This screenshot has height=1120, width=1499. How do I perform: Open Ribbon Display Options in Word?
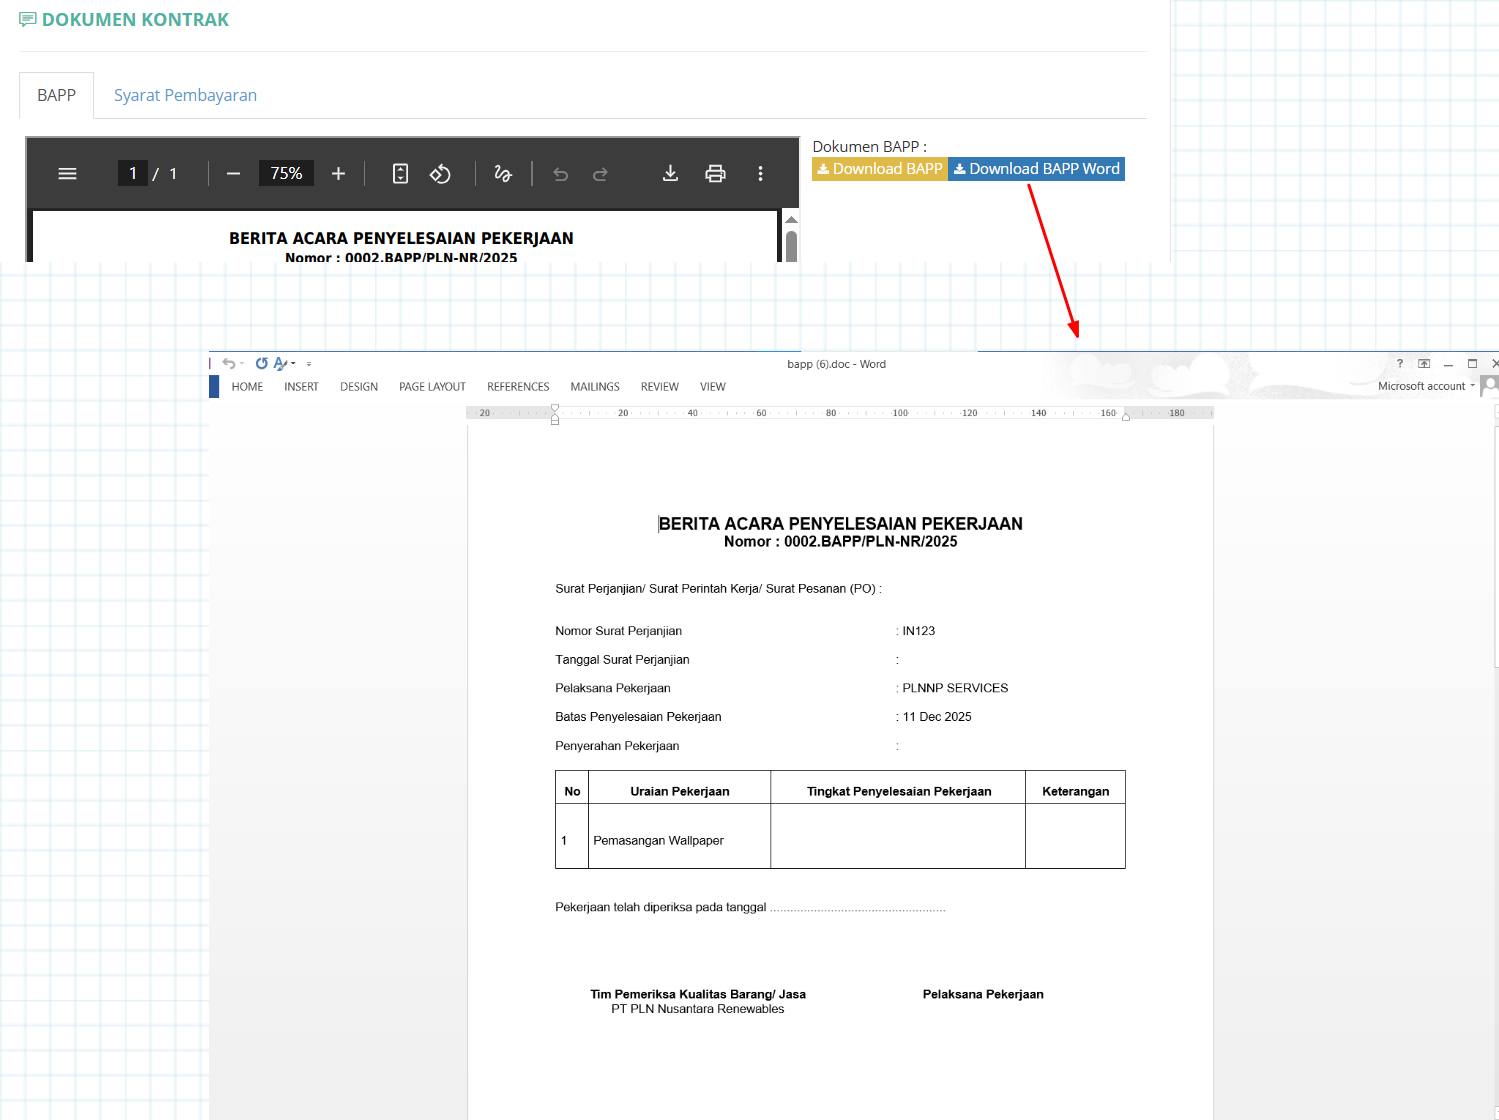click(x=1424, y=364)
